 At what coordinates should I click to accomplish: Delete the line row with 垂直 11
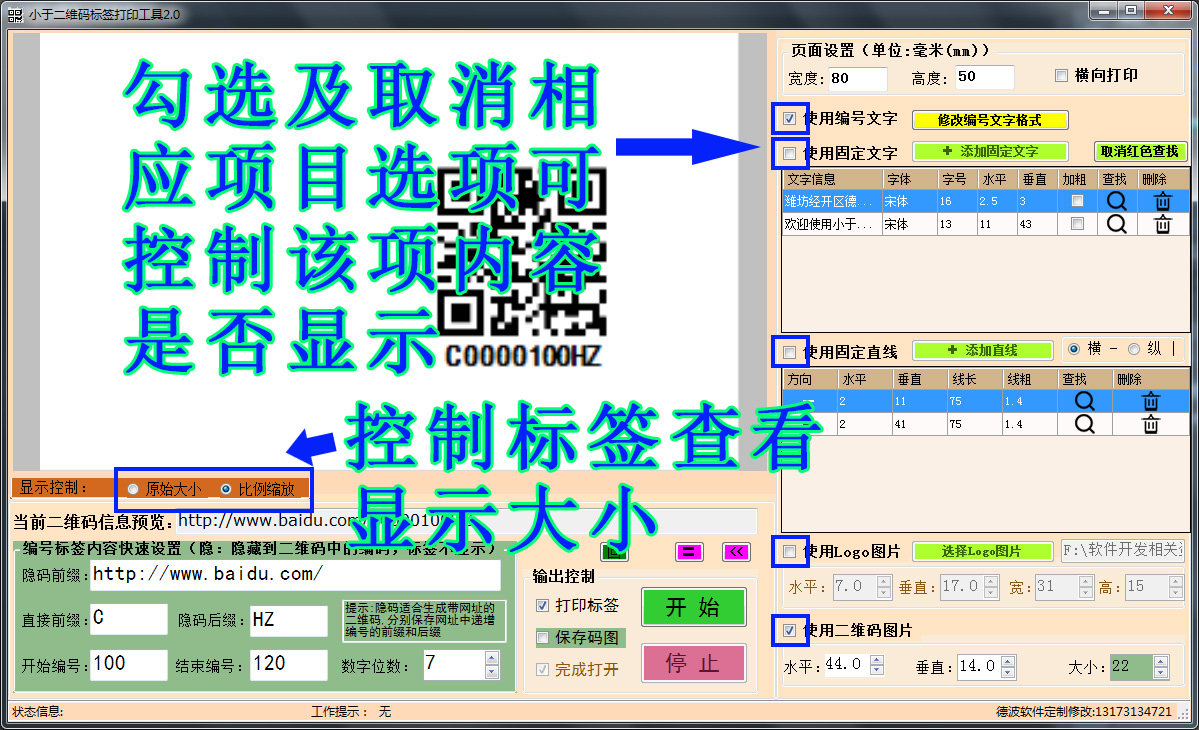click(x=1150, y=401)
